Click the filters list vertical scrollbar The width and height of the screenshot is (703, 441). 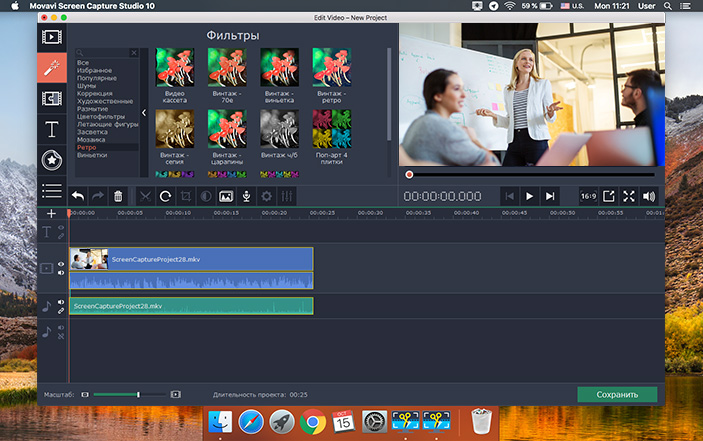(x=389, y=94)
